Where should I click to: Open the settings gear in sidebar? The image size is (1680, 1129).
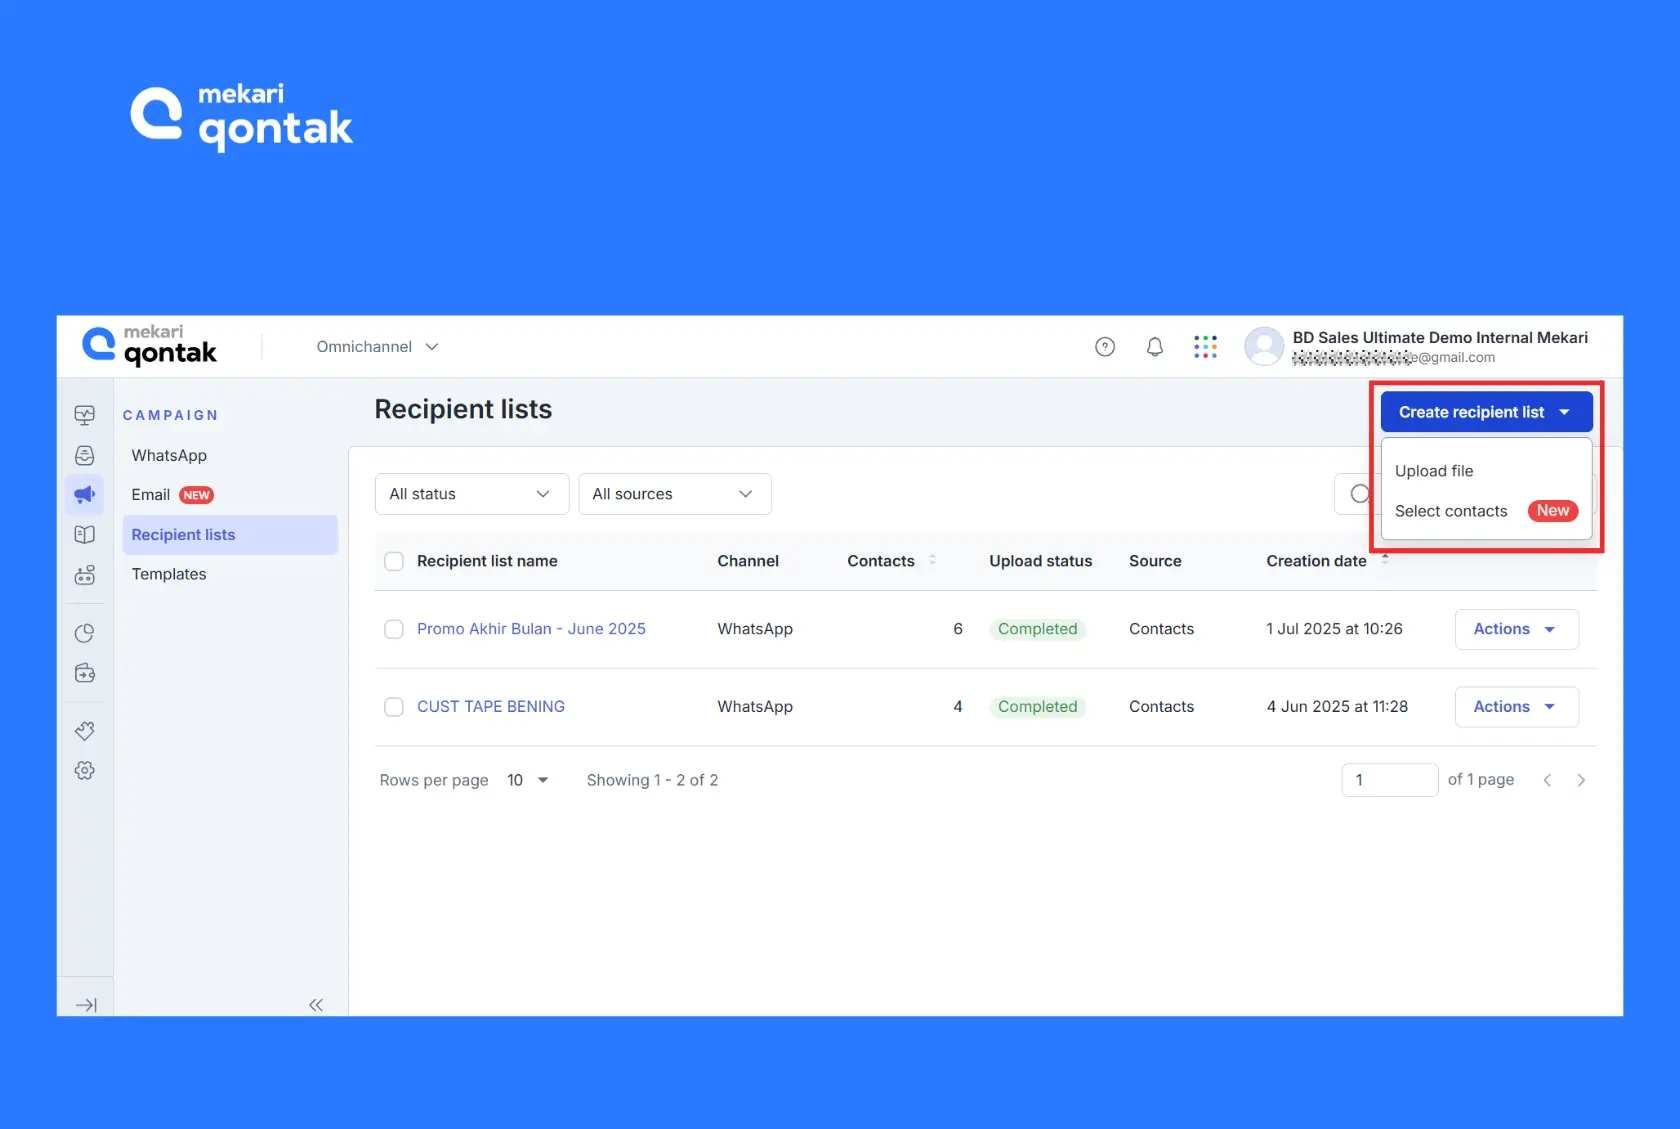tap(85, 770)
